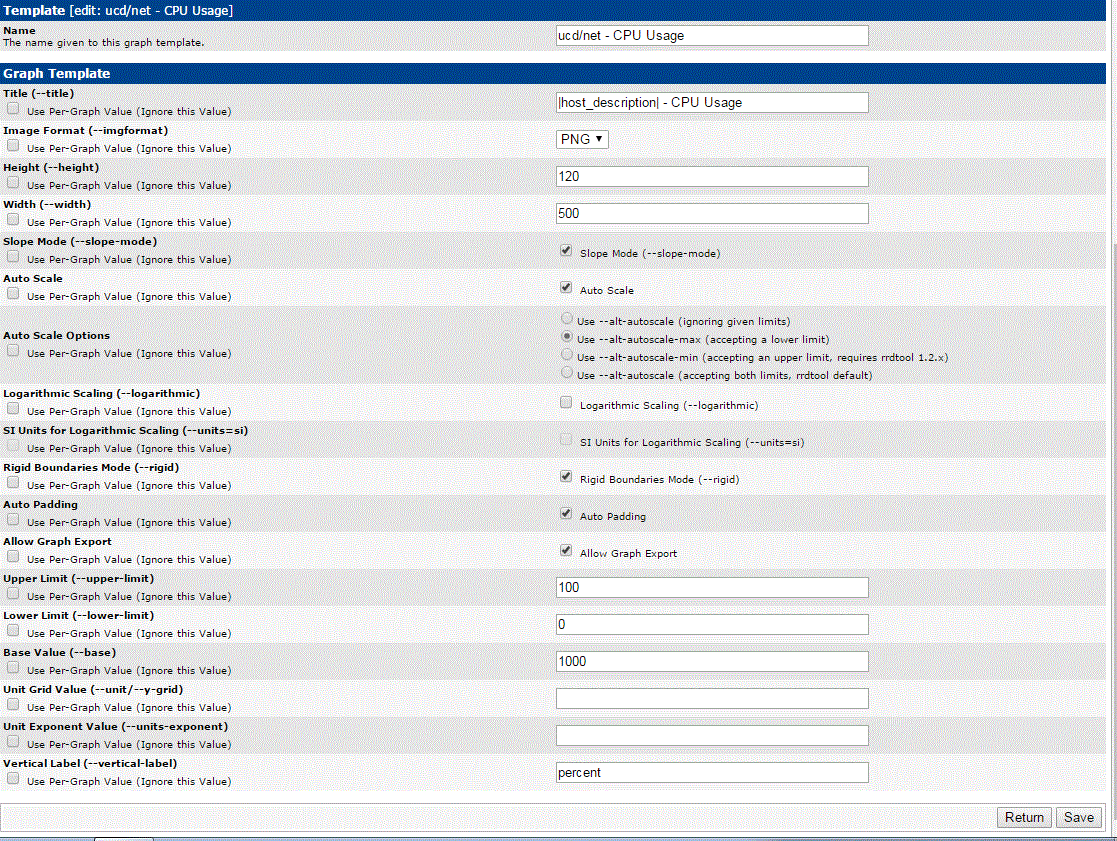
Task: Uncheck the Slope Mode (--slope-mode) checkbox
Action: point(566,251)
